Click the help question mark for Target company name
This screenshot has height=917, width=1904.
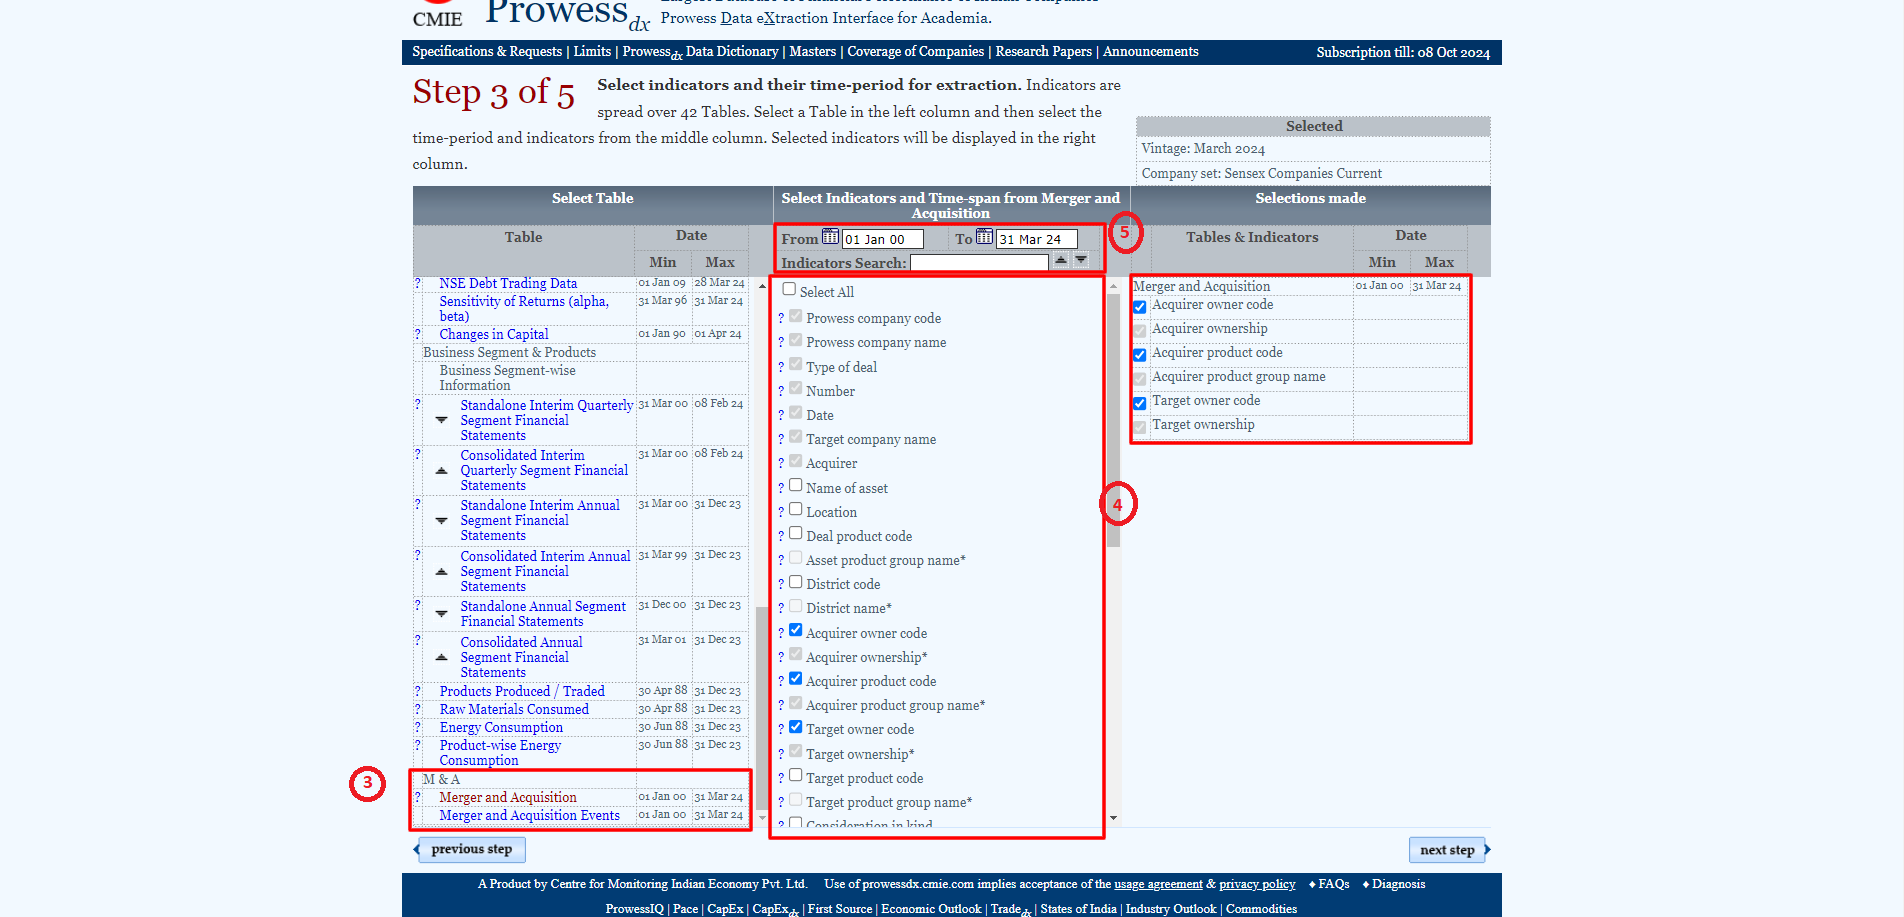pos(781,440)
